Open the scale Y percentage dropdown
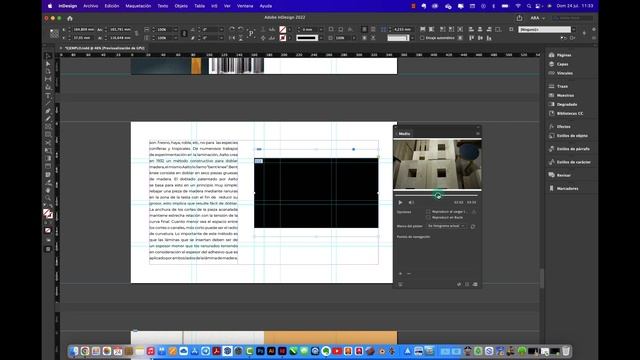Screen dimensions: 640x360 [x=176, y=38]
